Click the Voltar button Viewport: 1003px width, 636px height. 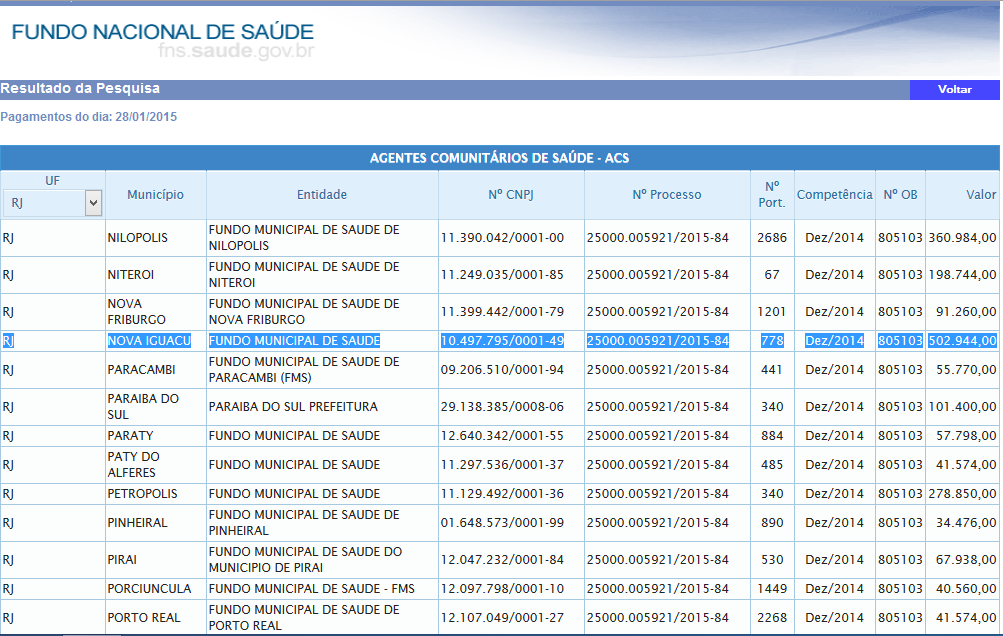[x=954, y=90]
